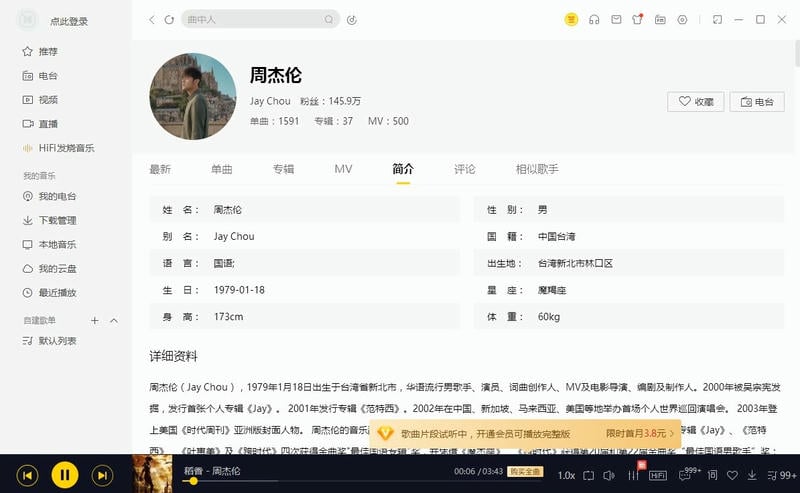Toggle desktop lyrics 词 icon
This screenshot has height=493, width=800.
[712, 475]
